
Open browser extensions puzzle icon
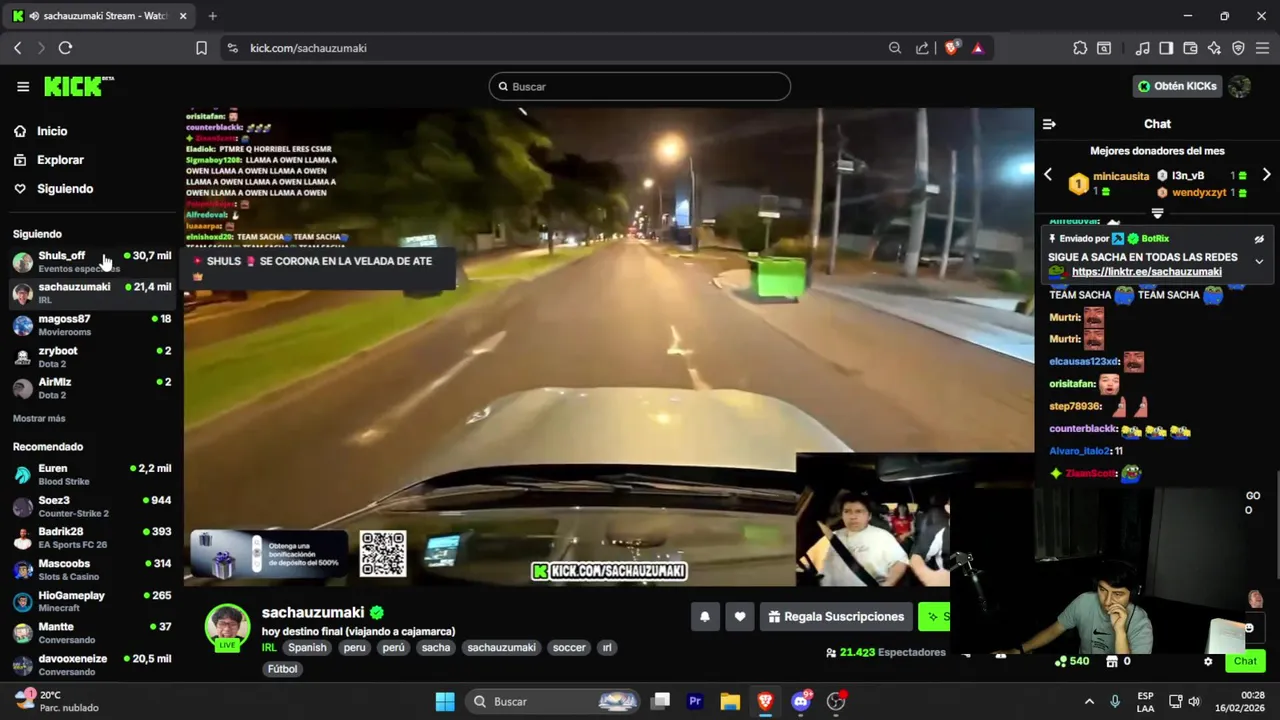1080,48
